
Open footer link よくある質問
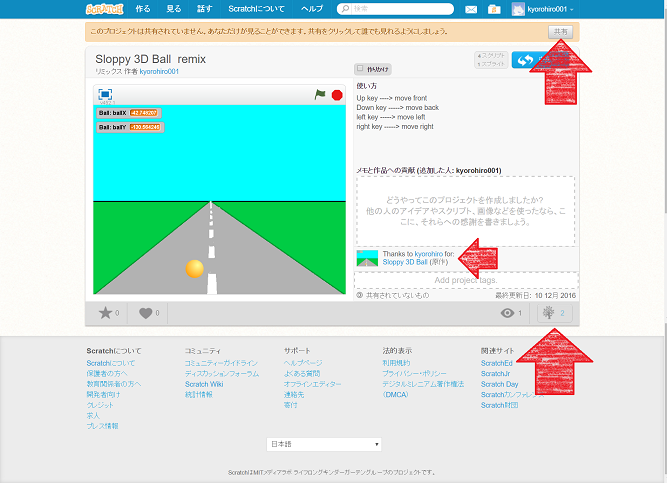[x=302, y=373]
